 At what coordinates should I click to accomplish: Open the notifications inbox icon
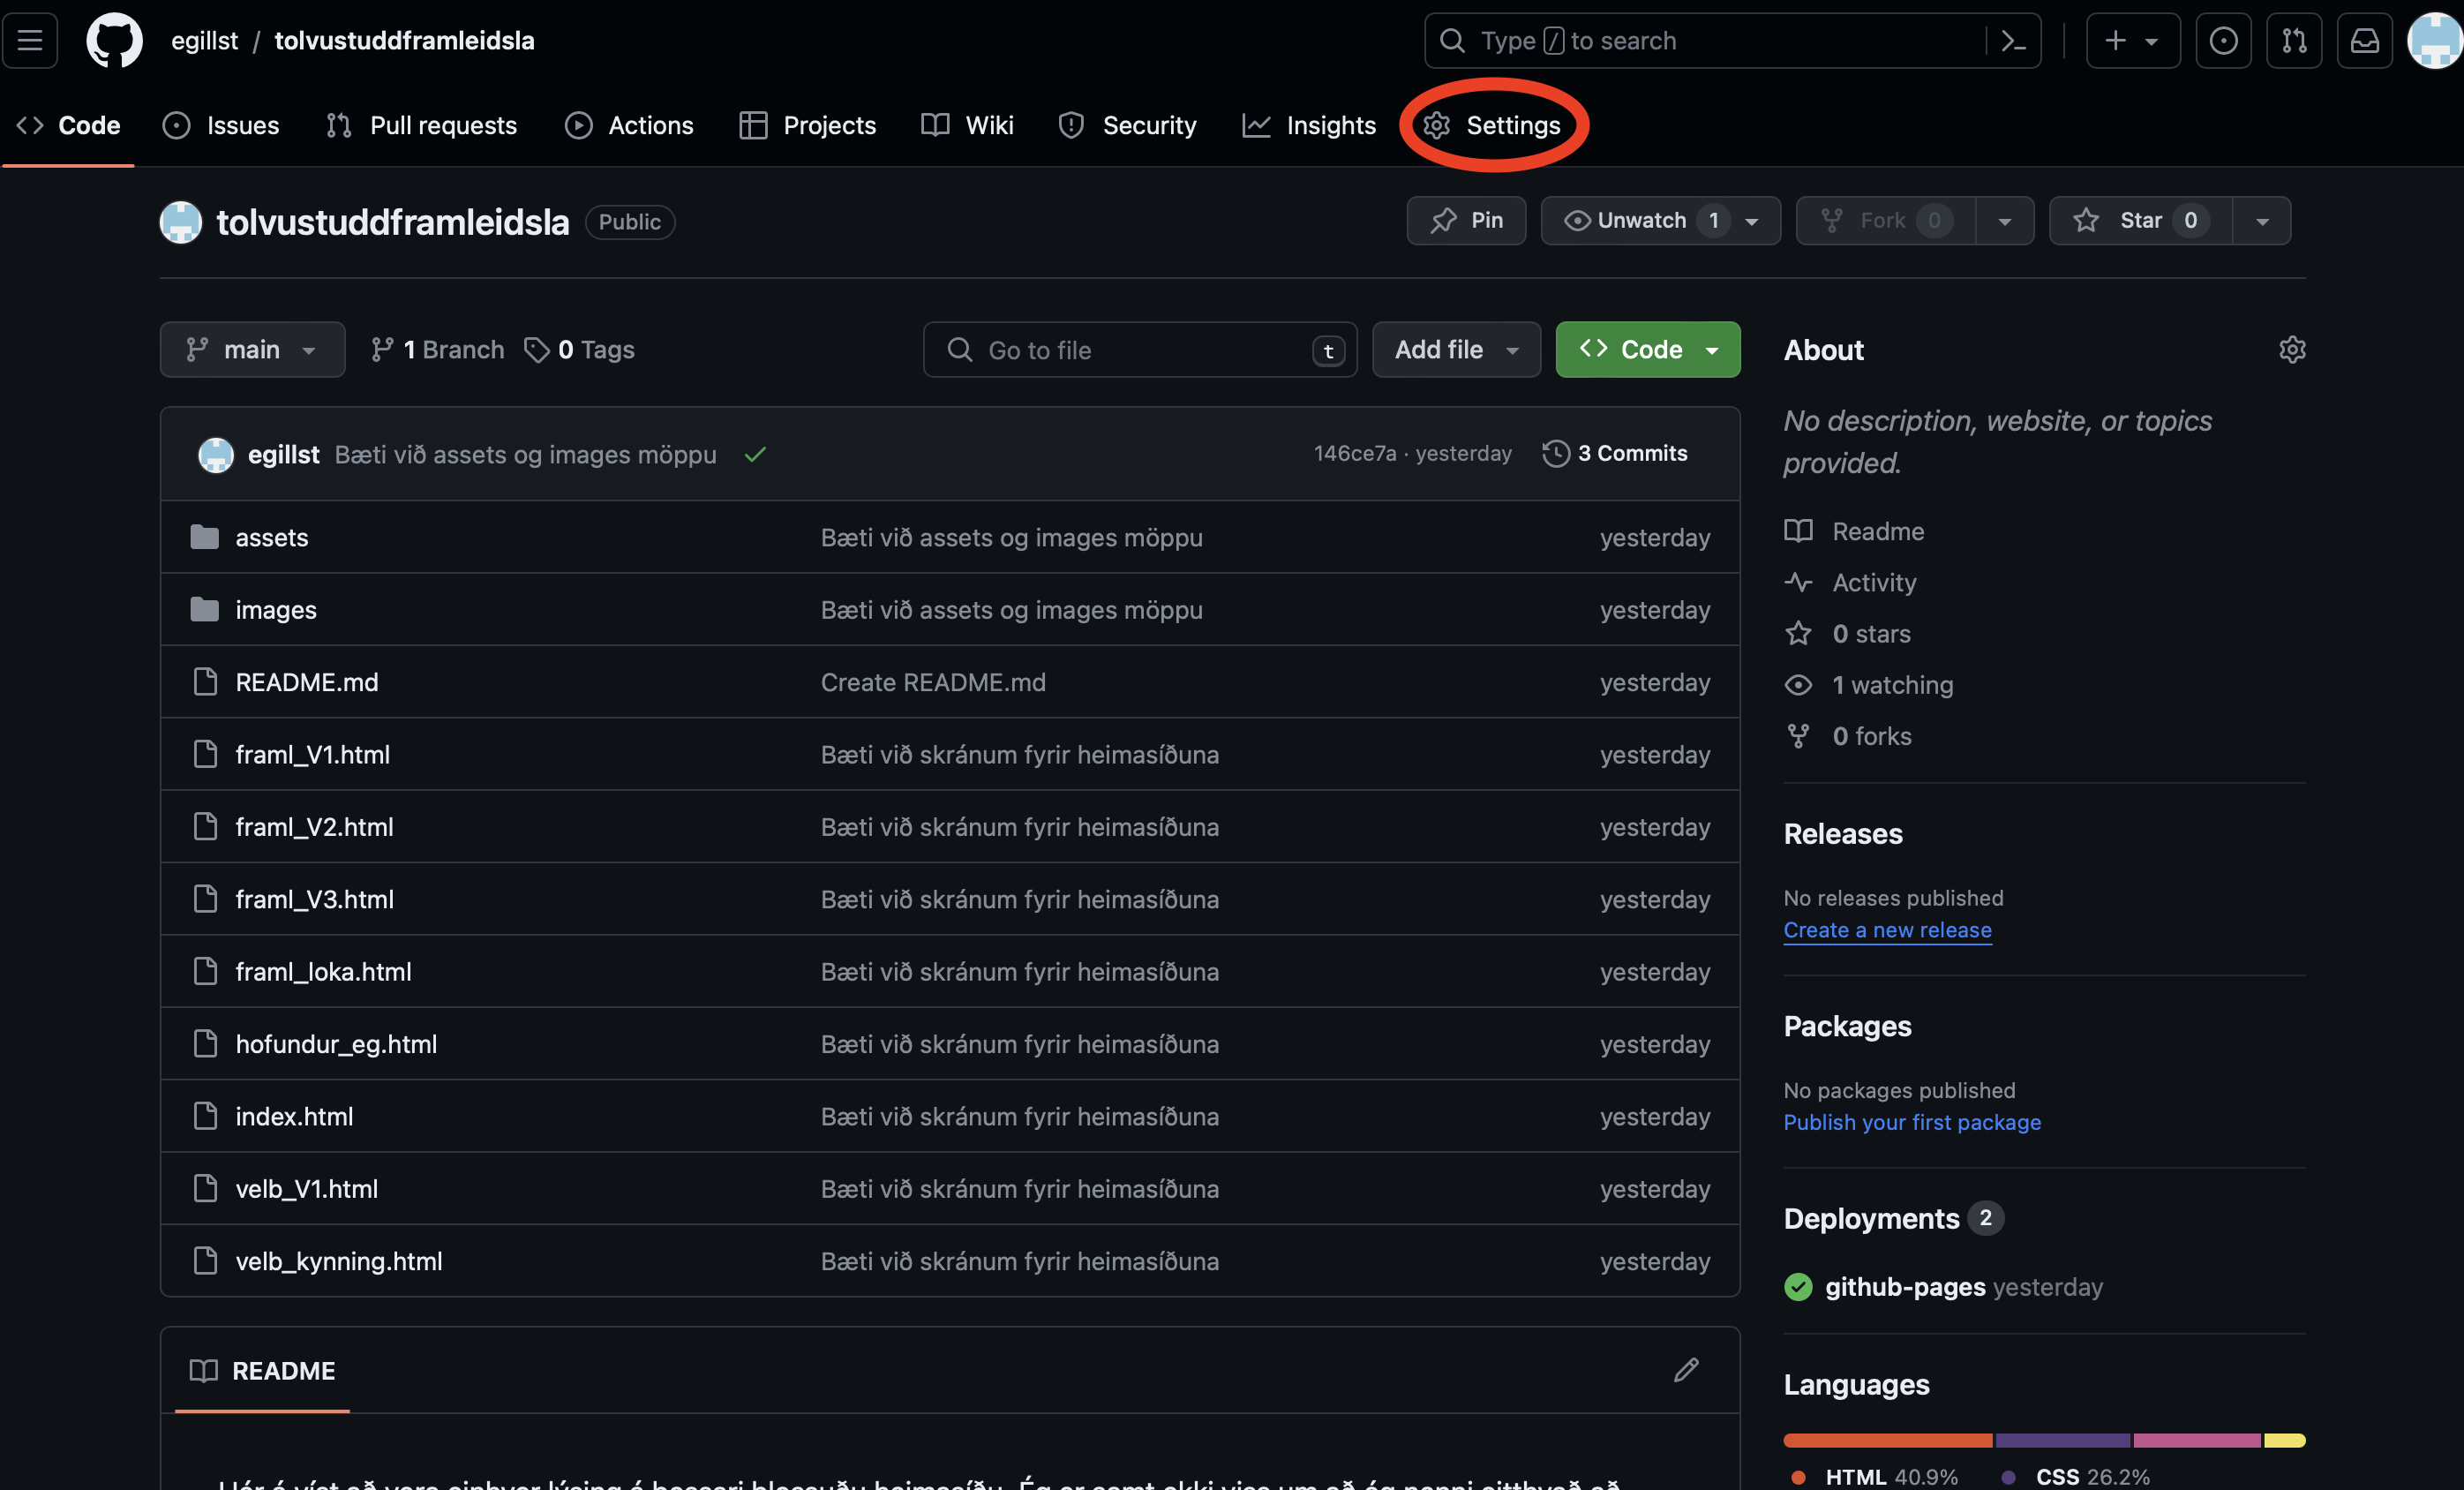pyautogui.click(x=2364, y=41)
